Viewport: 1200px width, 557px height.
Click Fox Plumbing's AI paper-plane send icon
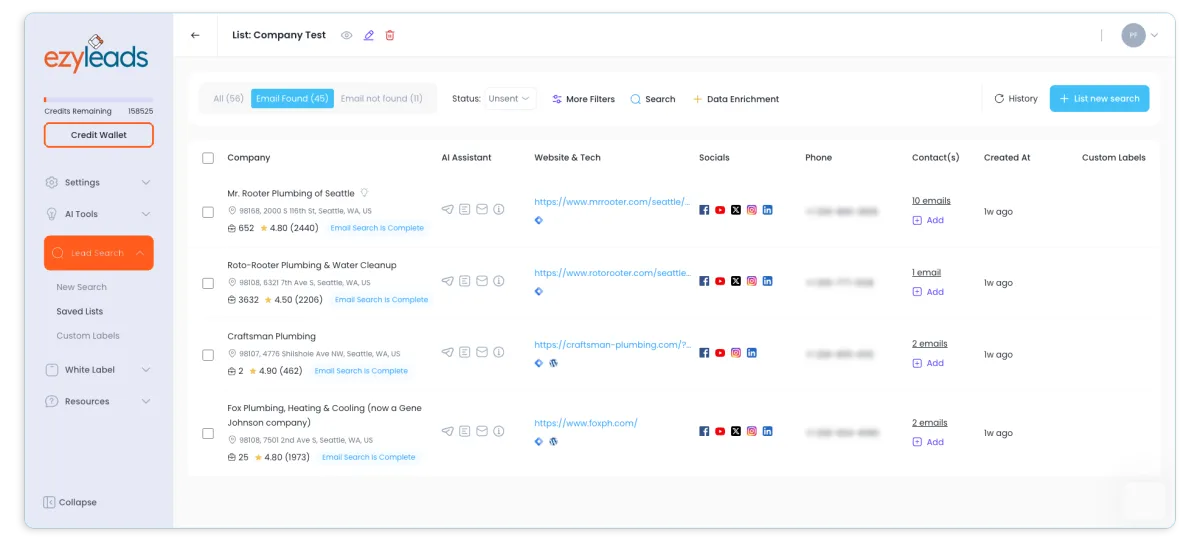(x=447, y=431)
